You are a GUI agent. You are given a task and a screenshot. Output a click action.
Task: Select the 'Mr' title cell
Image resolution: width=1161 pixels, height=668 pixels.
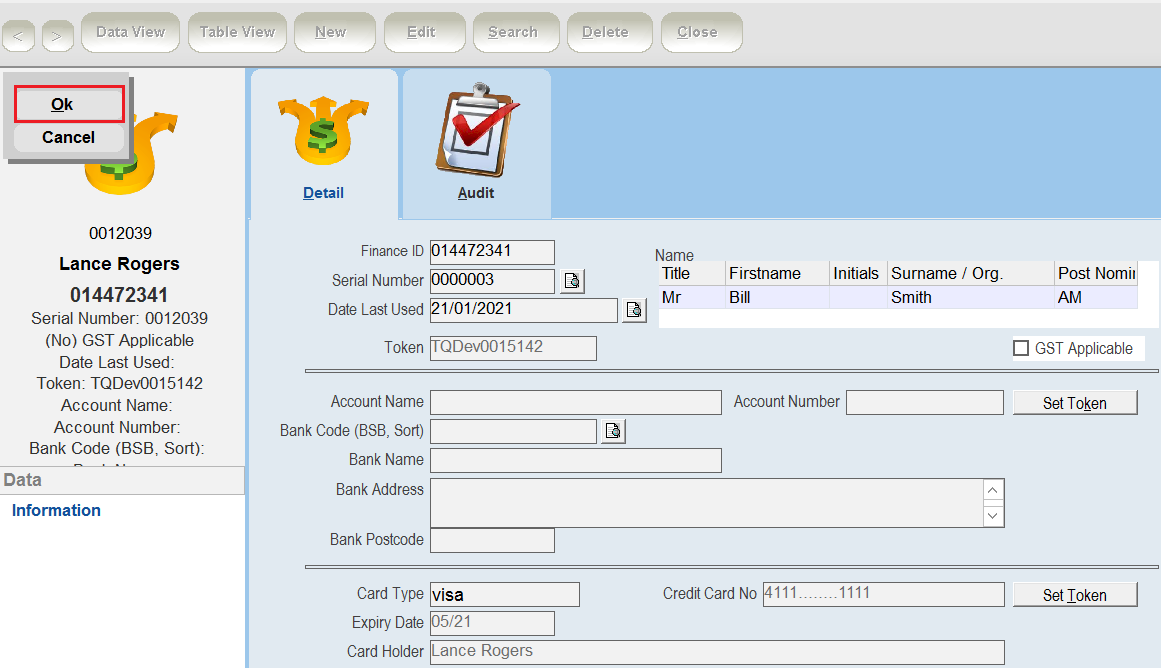tap(692, 297)
